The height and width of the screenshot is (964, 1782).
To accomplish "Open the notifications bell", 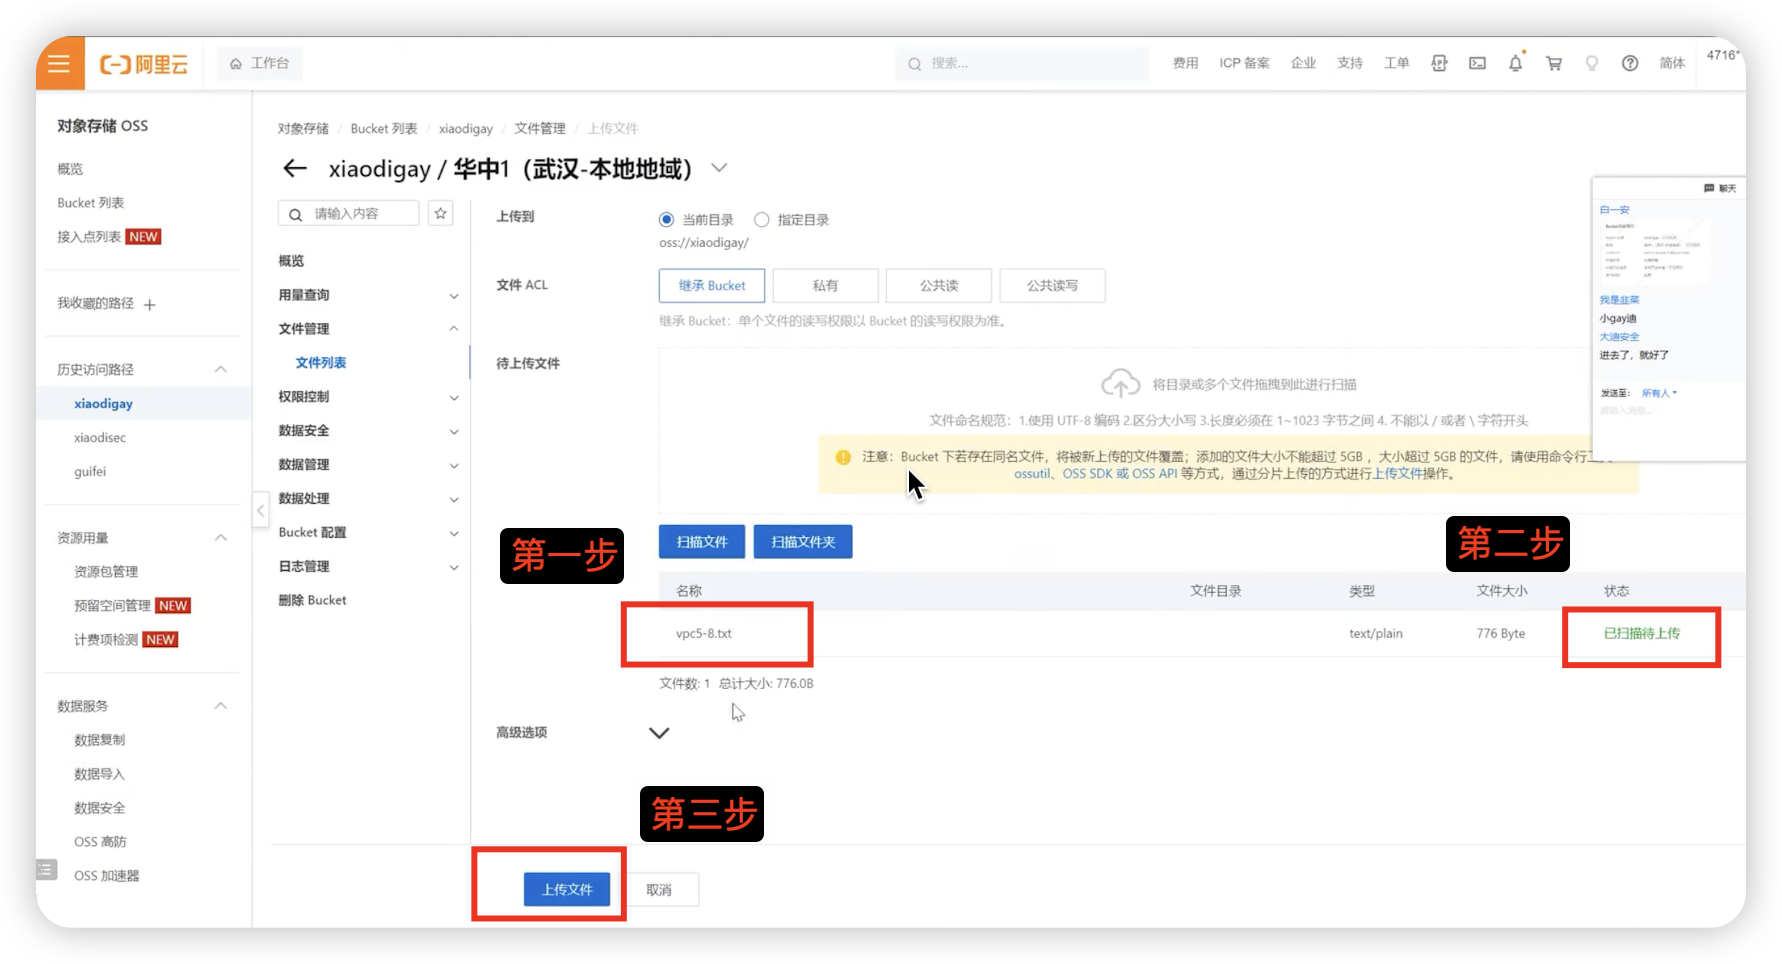I will 1515,63.
